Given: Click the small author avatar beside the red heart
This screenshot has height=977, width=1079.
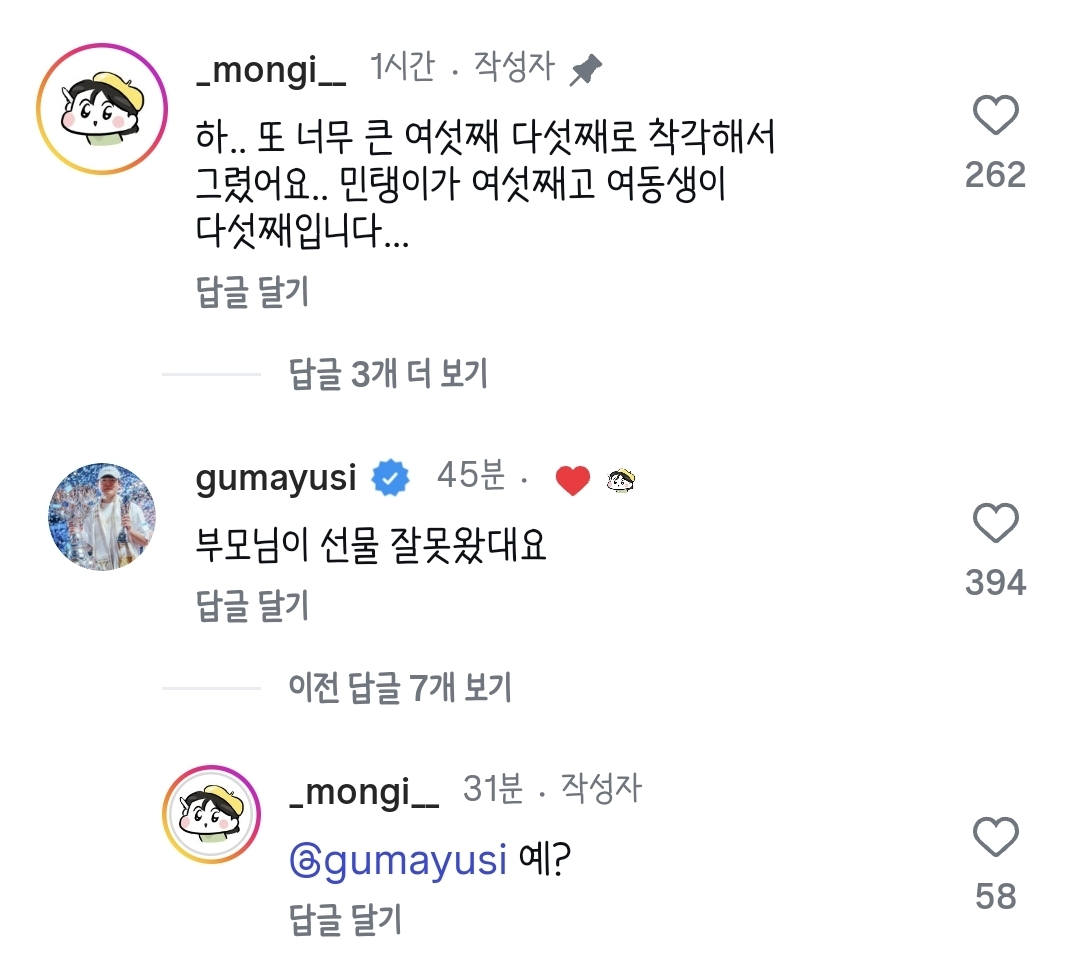Looking at the screenshot, I should coord(621,480).
